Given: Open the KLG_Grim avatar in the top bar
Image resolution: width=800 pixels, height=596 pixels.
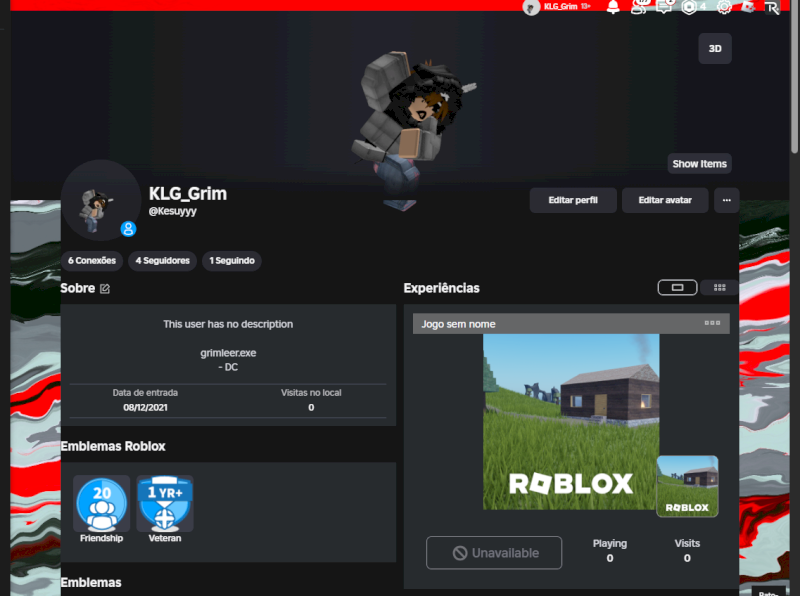Looking at the screenshot, I should [x=531, y=7].
